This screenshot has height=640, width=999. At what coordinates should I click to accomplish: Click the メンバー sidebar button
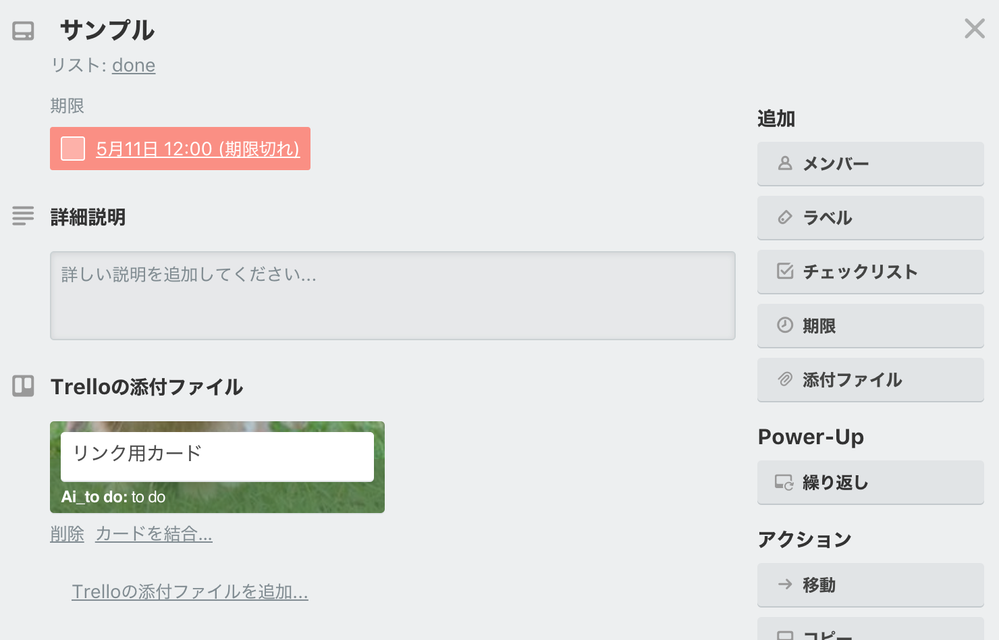tap(870, 164)
